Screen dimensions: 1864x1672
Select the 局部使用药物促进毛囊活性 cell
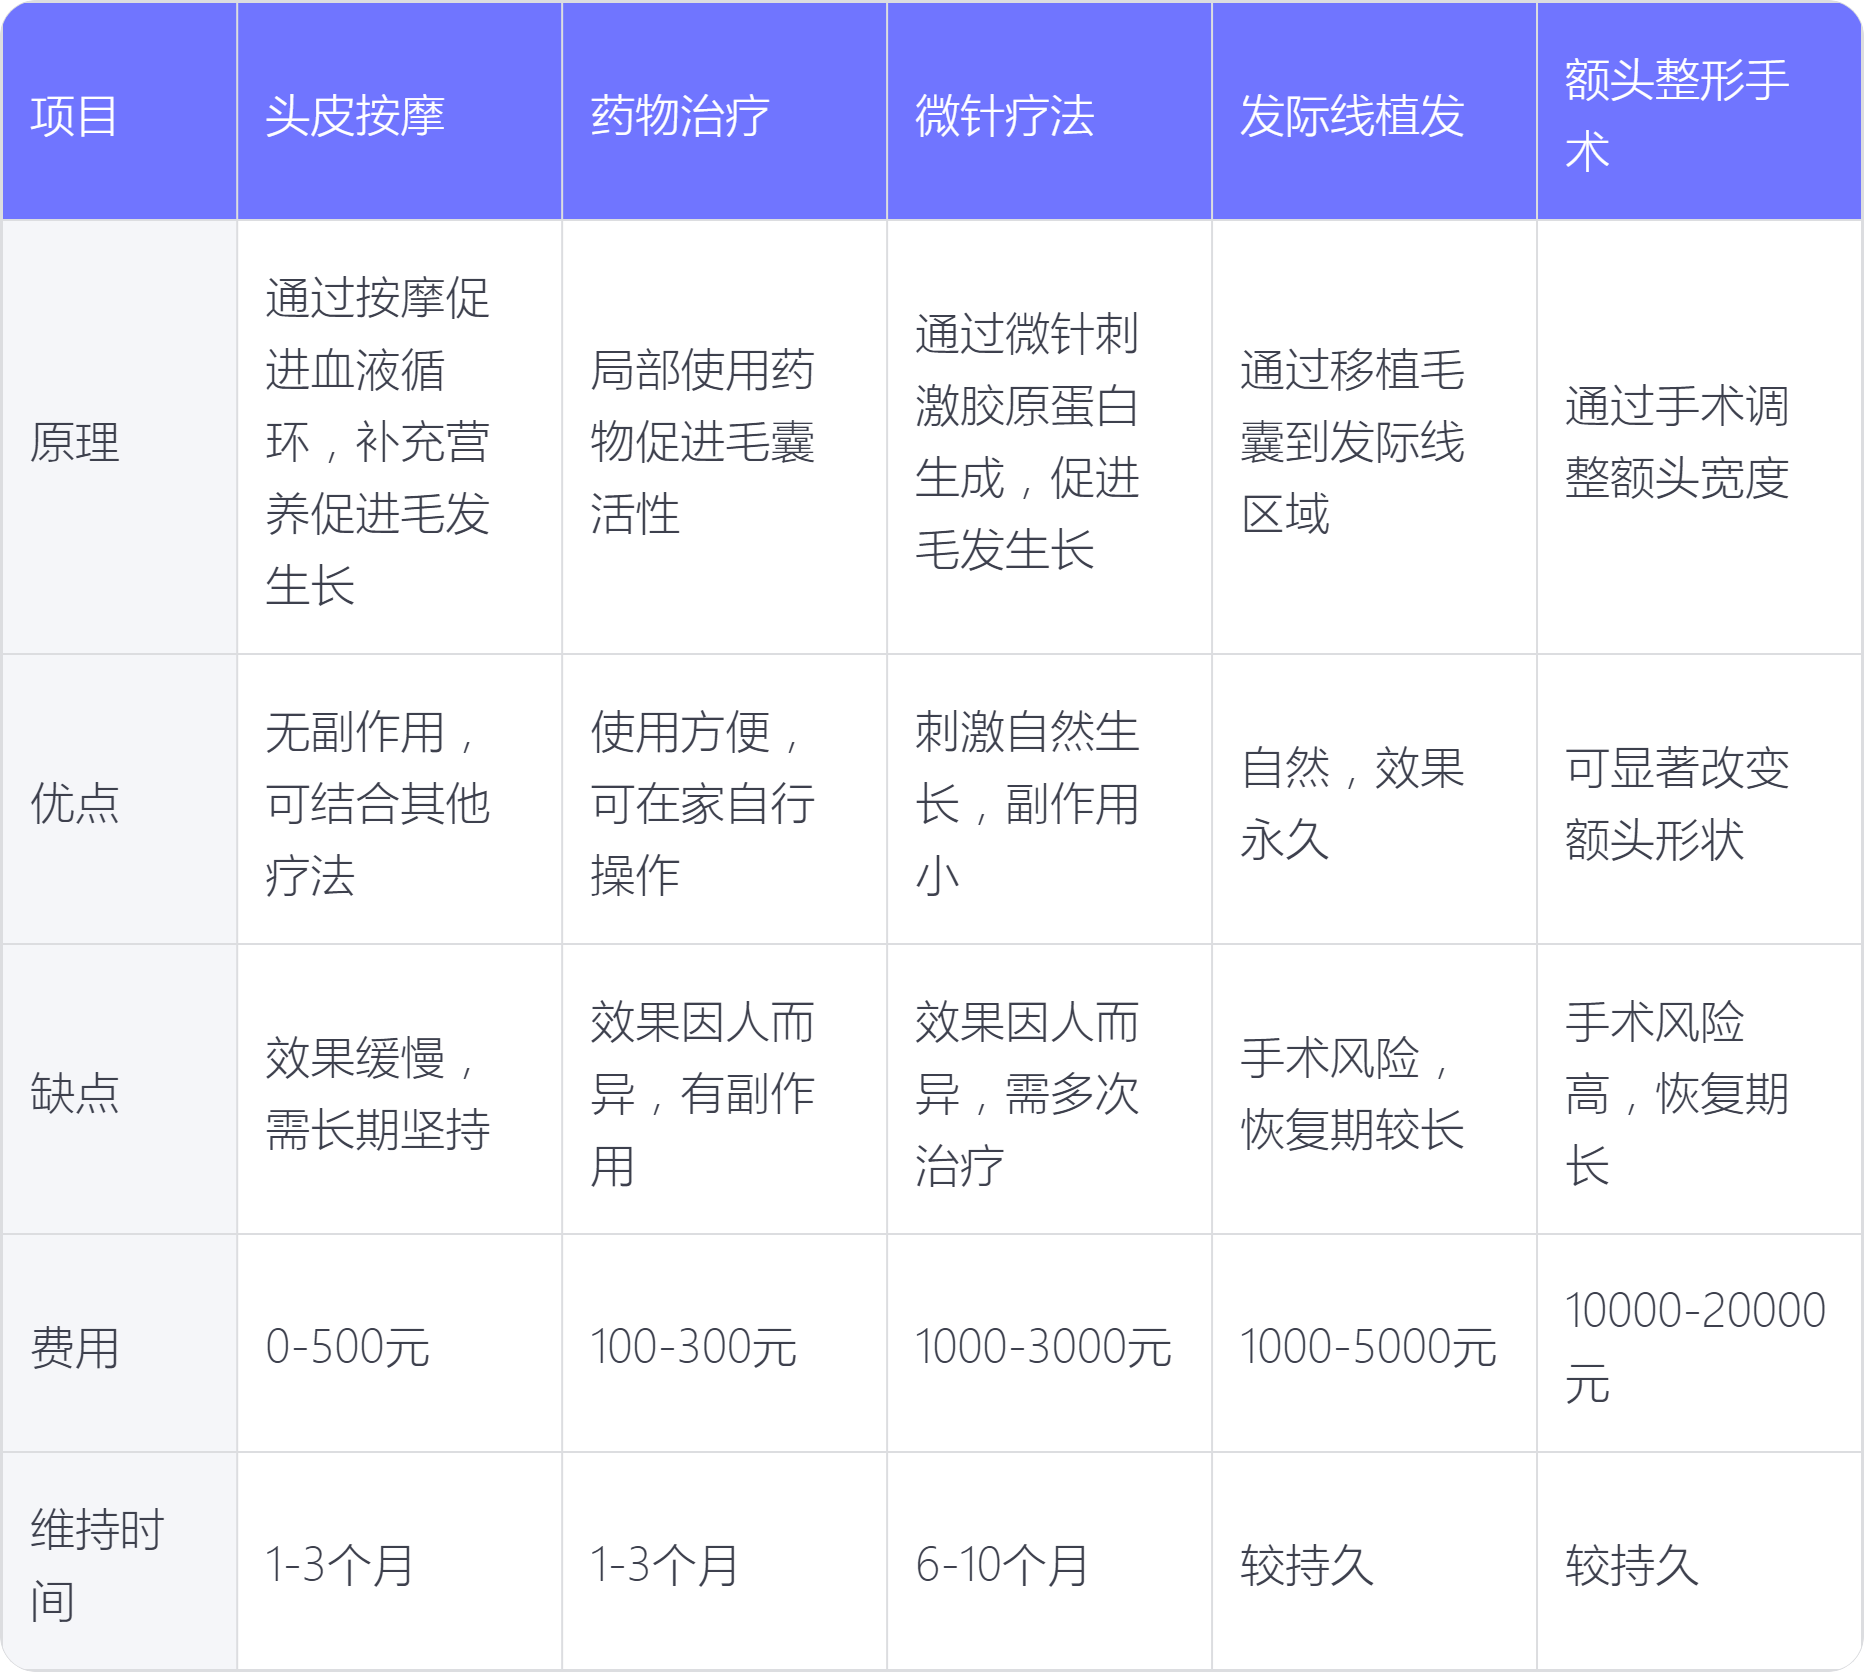(x=702, y=441)
